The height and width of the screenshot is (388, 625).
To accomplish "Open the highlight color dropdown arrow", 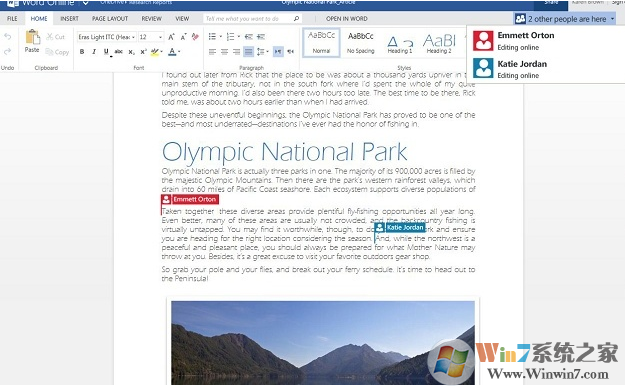I will pos(162,51).
